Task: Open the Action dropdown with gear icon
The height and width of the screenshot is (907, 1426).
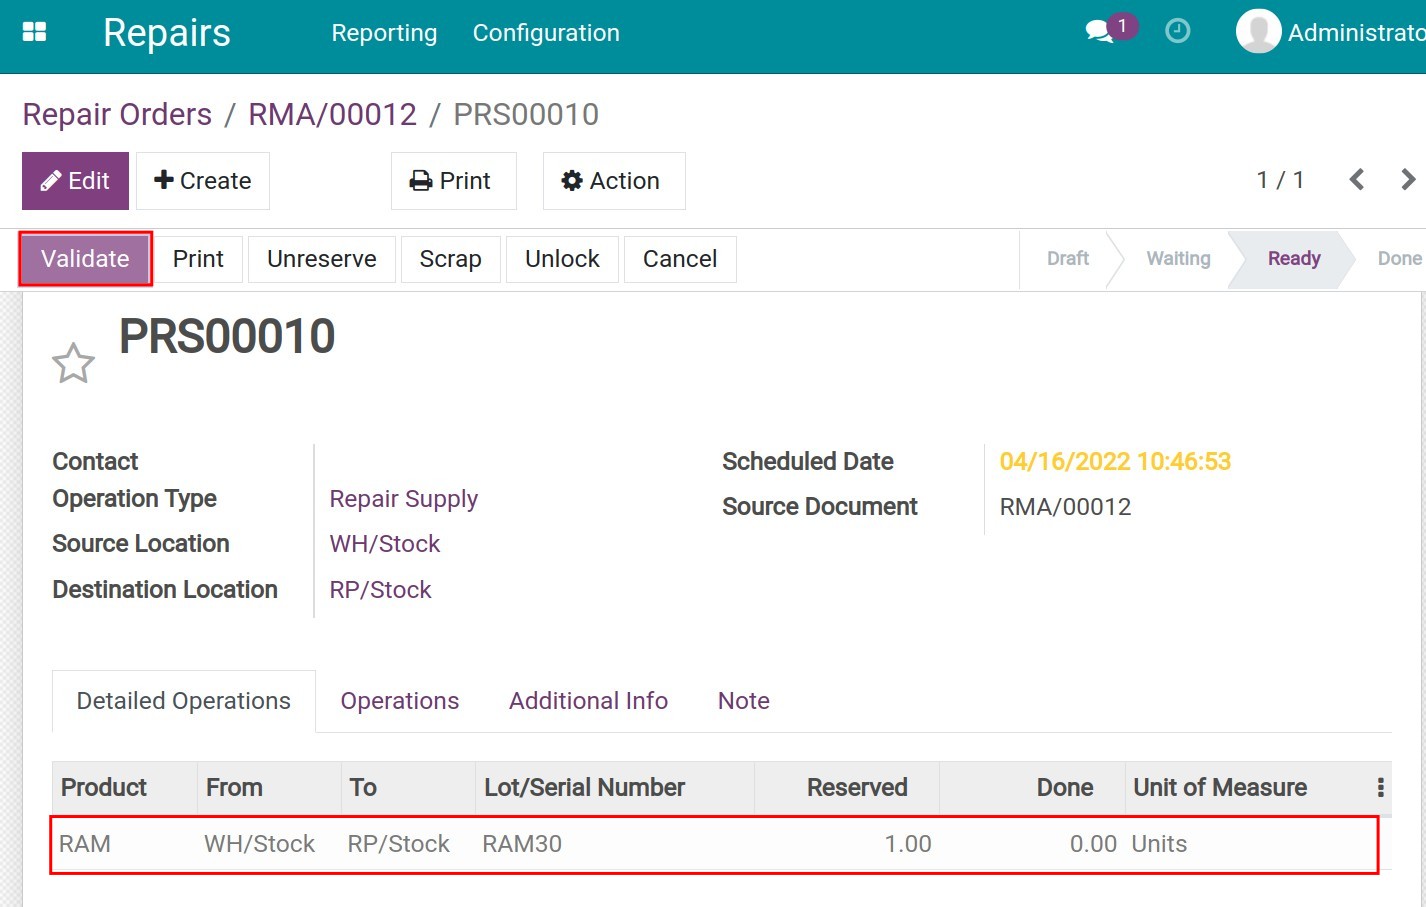Action: click(x=614, y=181)
